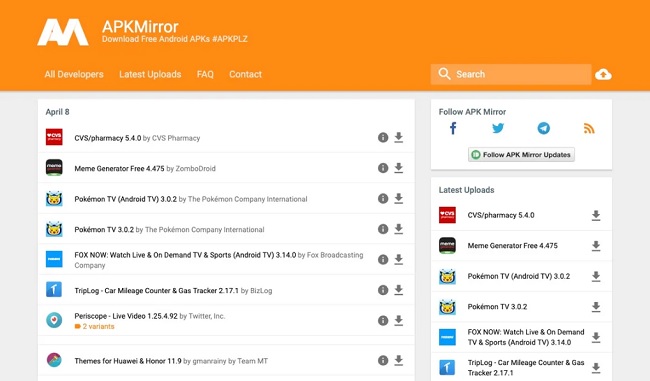Open the RSS feed icon
Image resolution: width=650 pixels, height=381 pixels.
pyautogui.click(x=589, y=129)
